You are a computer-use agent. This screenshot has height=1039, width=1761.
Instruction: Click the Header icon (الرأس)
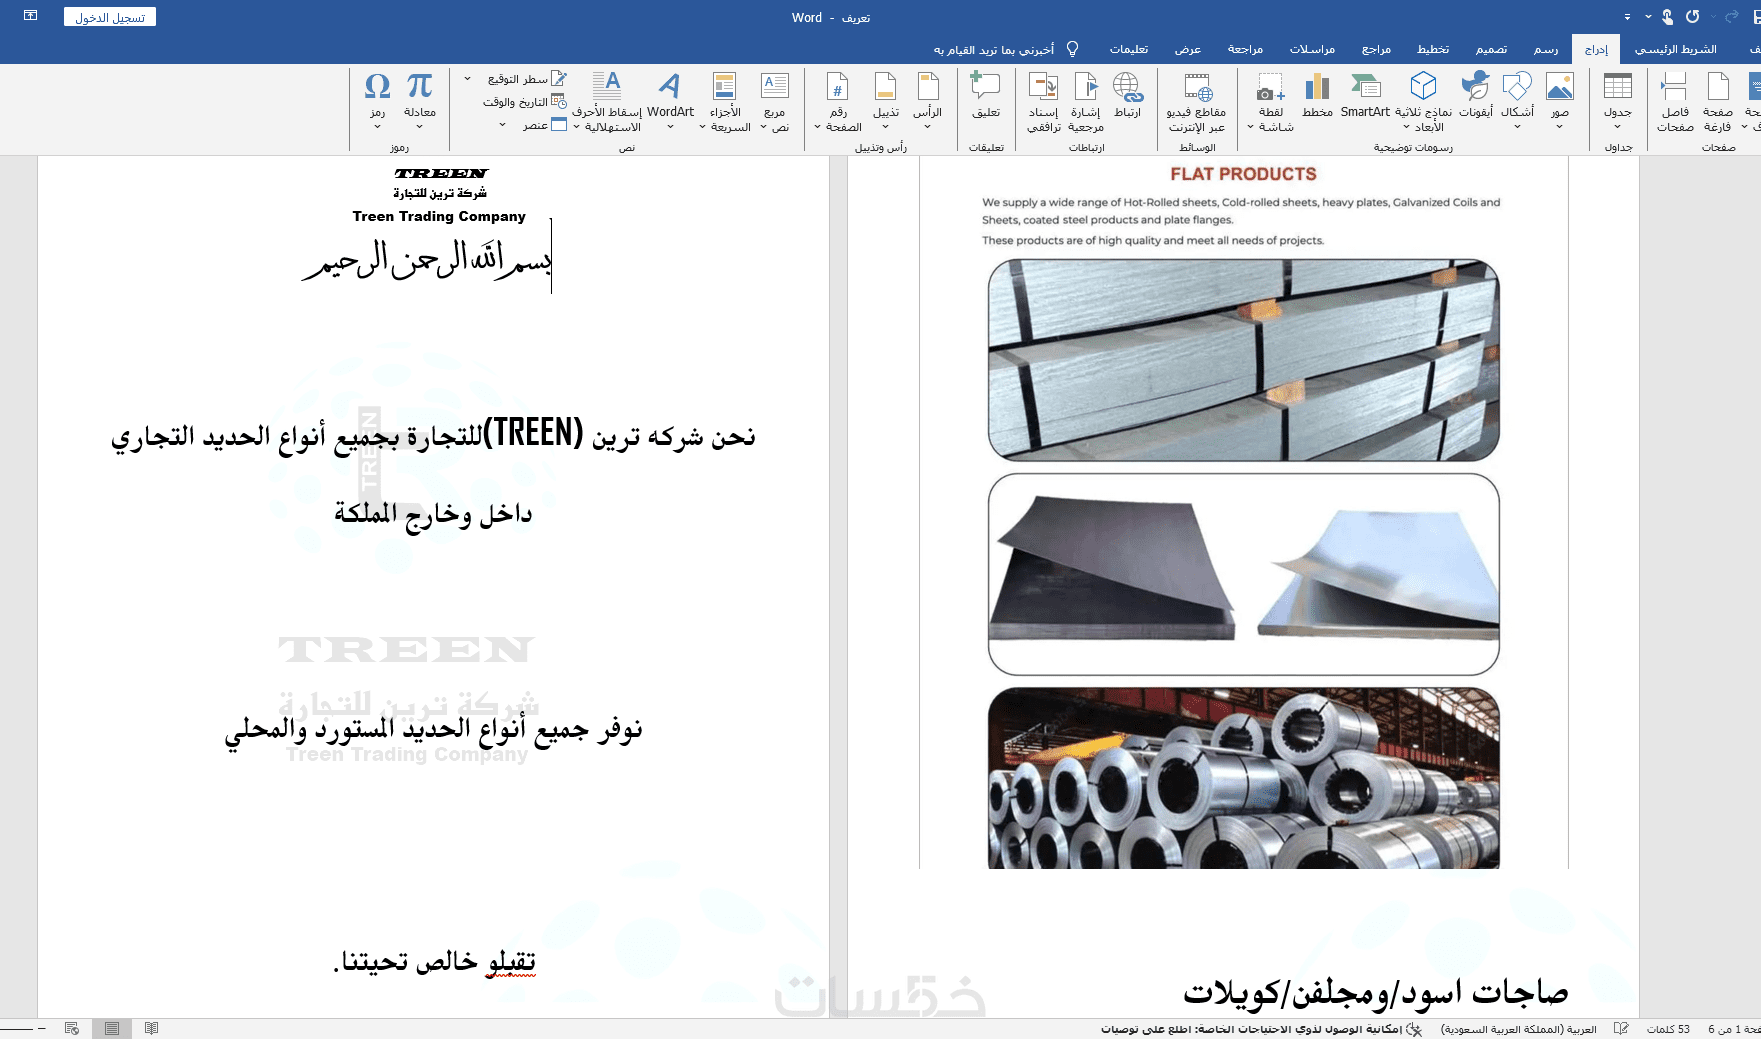click(928, 87)
